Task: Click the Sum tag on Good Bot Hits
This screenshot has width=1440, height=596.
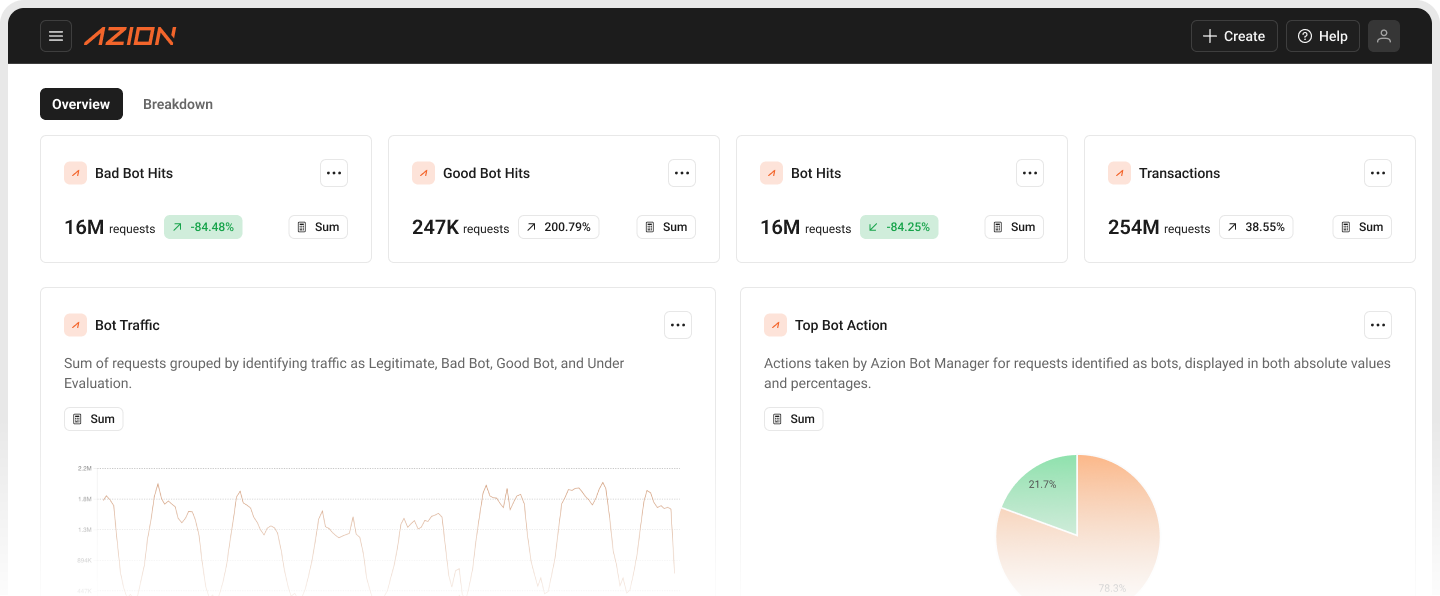Action: click(x=666, y=227)
